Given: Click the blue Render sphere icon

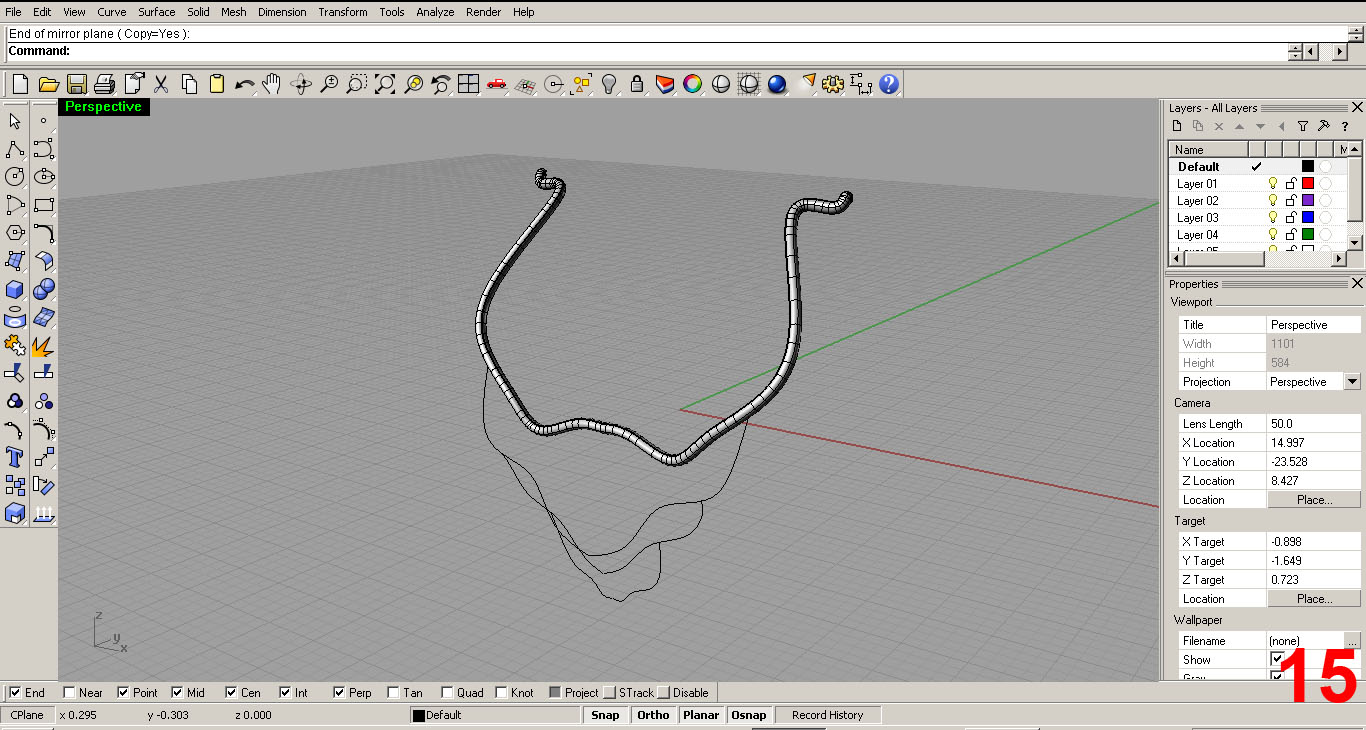Looking at the screenshot, I should pos(777,84).
